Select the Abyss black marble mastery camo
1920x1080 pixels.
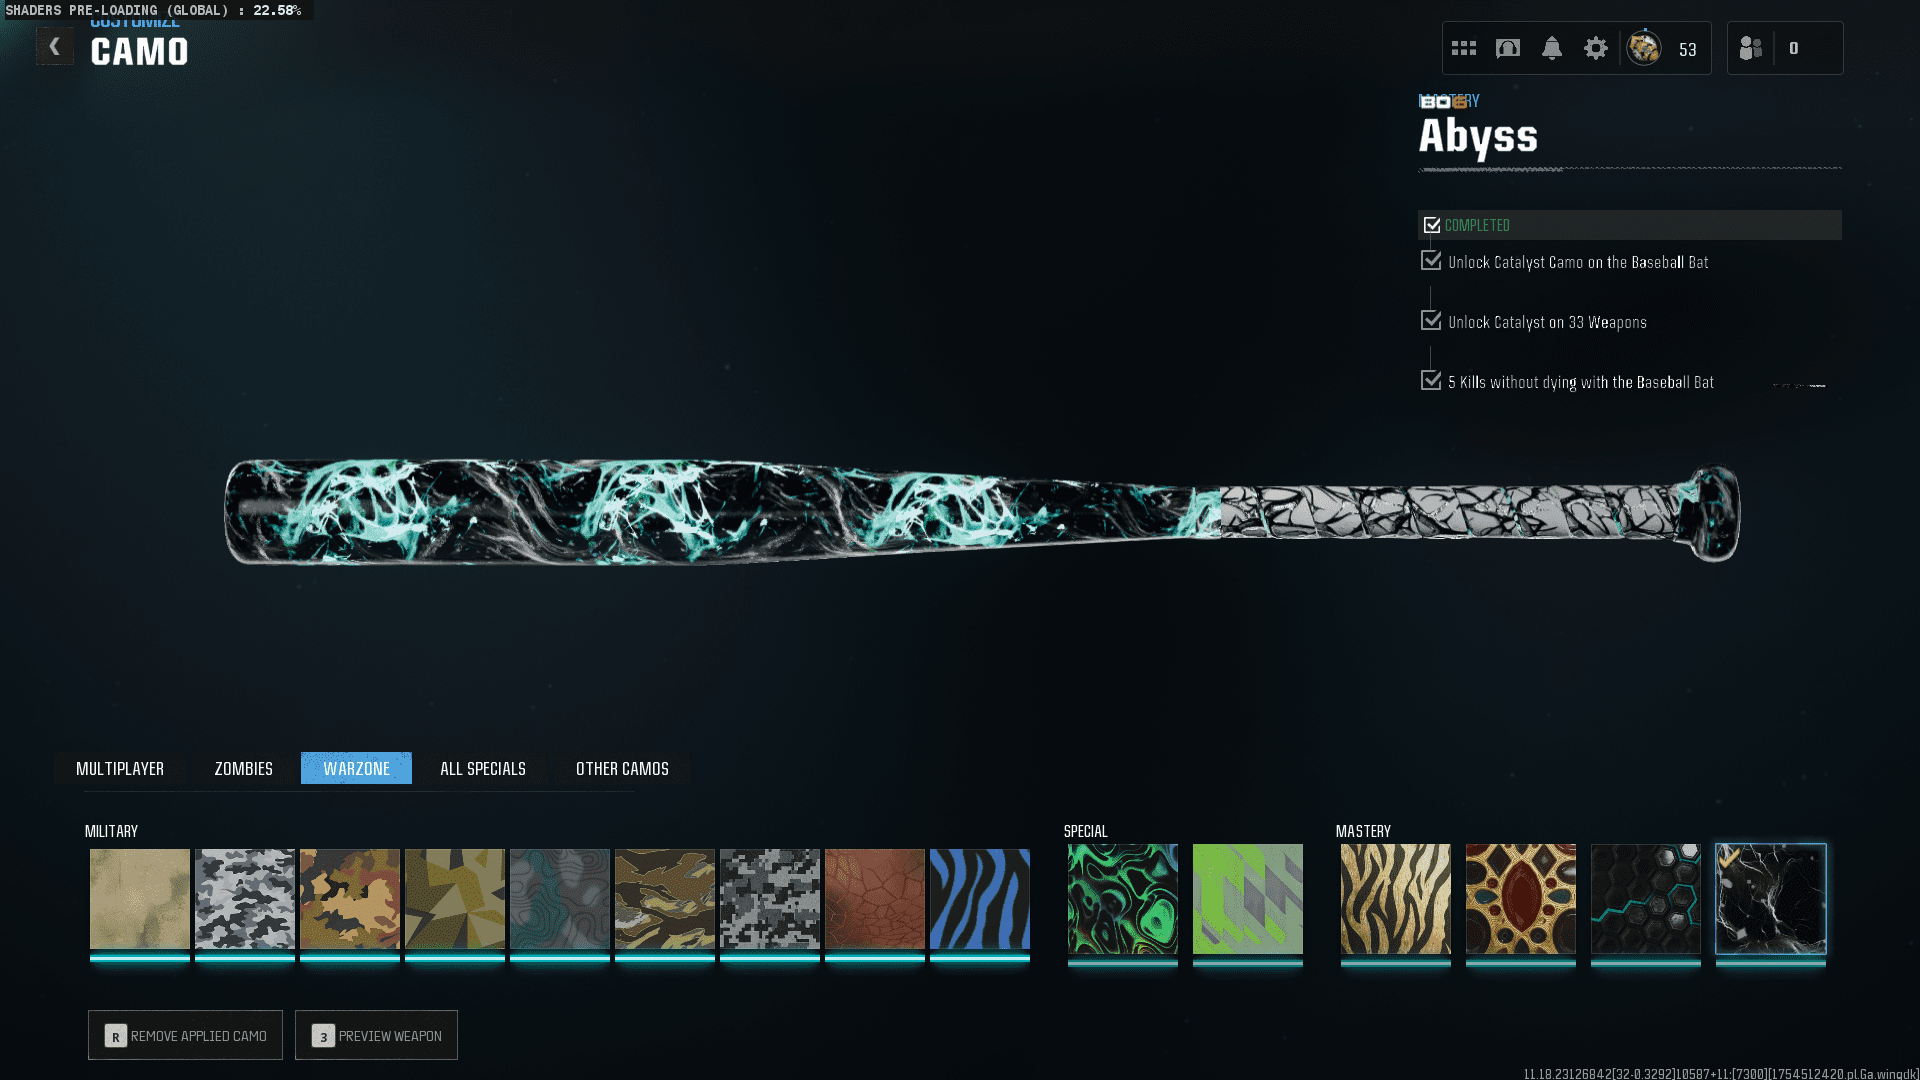1770,898
